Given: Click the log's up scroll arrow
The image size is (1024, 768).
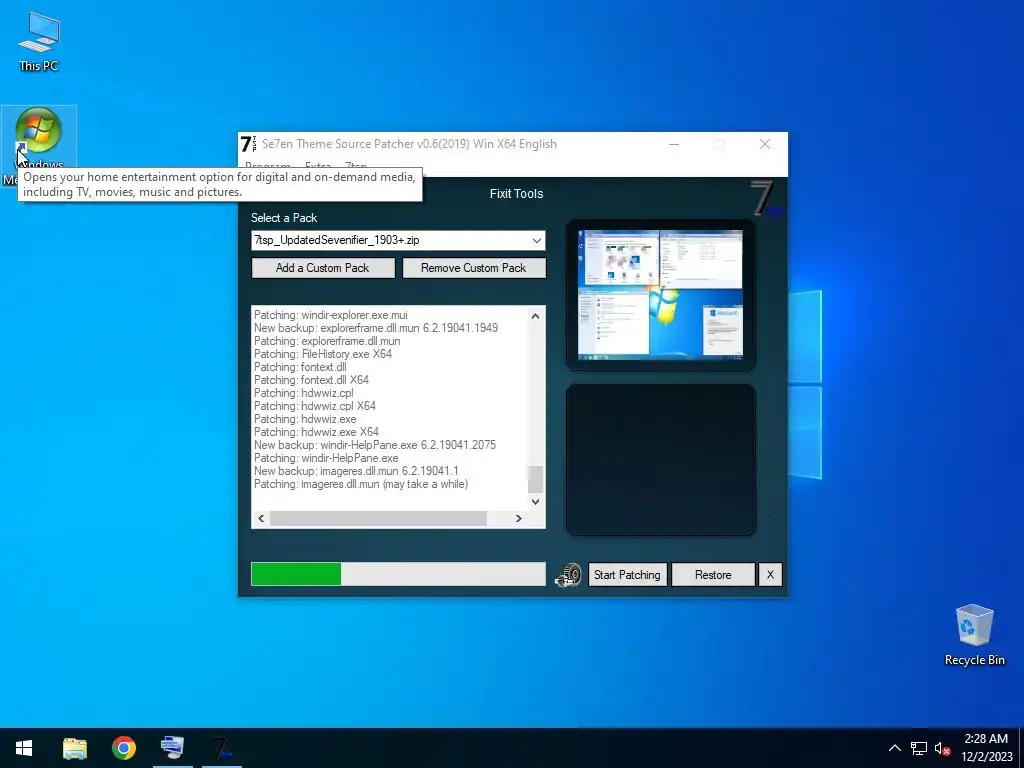Looking at the screenshot, I should pos(535,316).
